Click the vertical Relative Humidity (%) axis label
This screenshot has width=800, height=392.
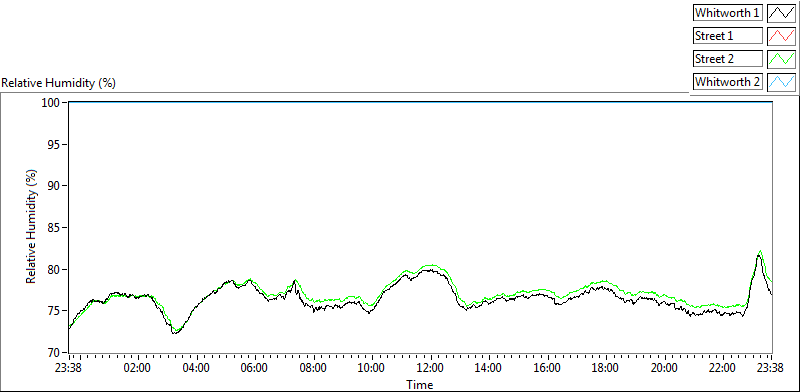pos(32,227)
